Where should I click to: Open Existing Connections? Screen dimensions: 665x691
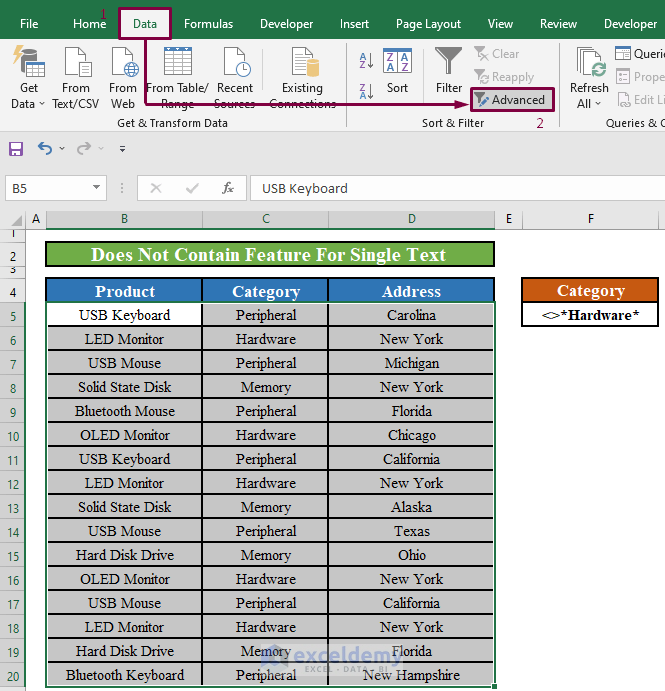[x=302, y=78]
